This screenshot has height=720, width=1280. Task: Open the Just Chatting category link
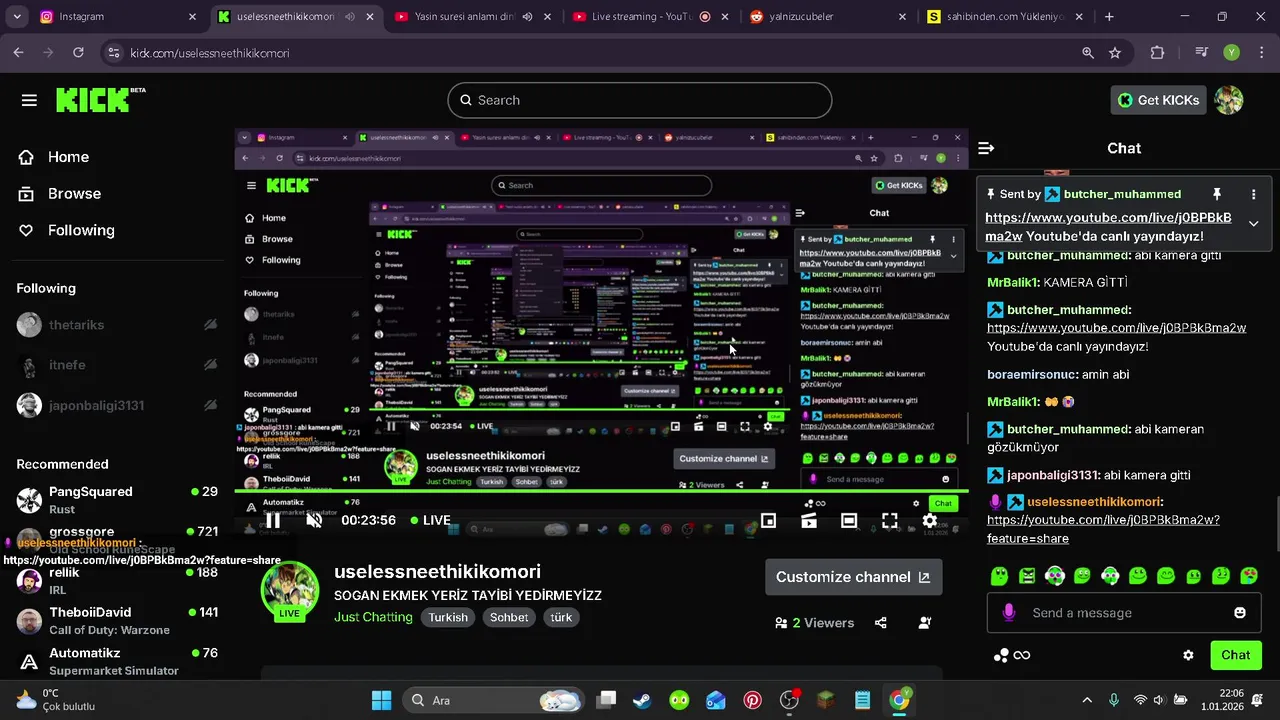(x=373, y=617)
